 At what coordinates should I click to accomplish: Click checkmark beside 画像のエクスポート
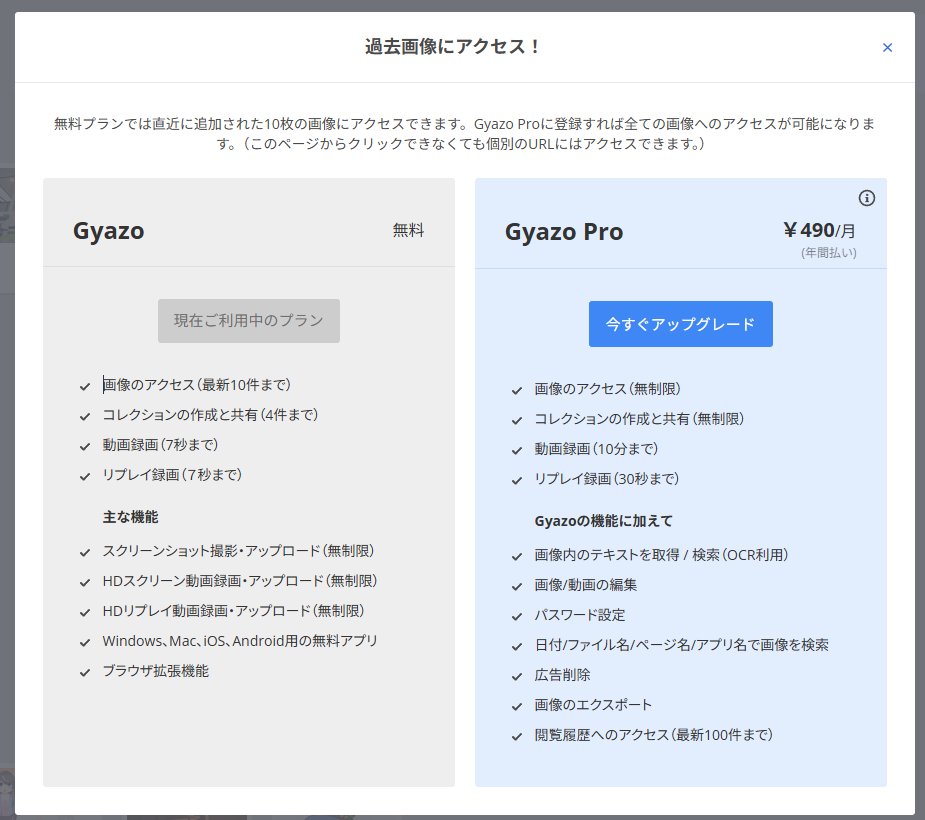pos(517,707)
